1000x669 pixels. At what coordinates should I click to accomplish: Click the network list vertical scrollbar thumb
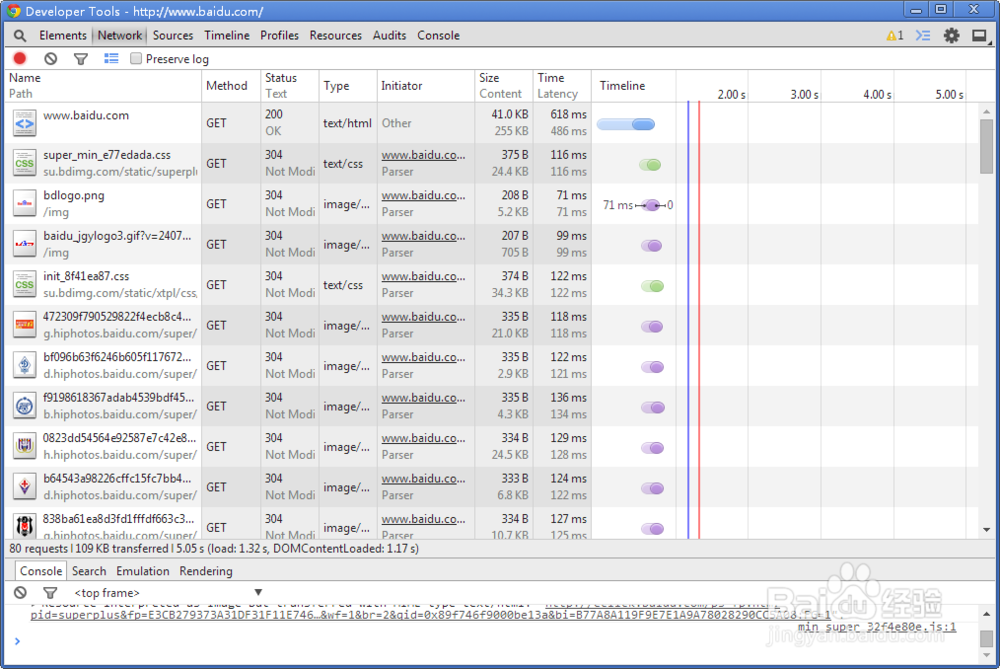pyautogui.click(x=987, y=146)
